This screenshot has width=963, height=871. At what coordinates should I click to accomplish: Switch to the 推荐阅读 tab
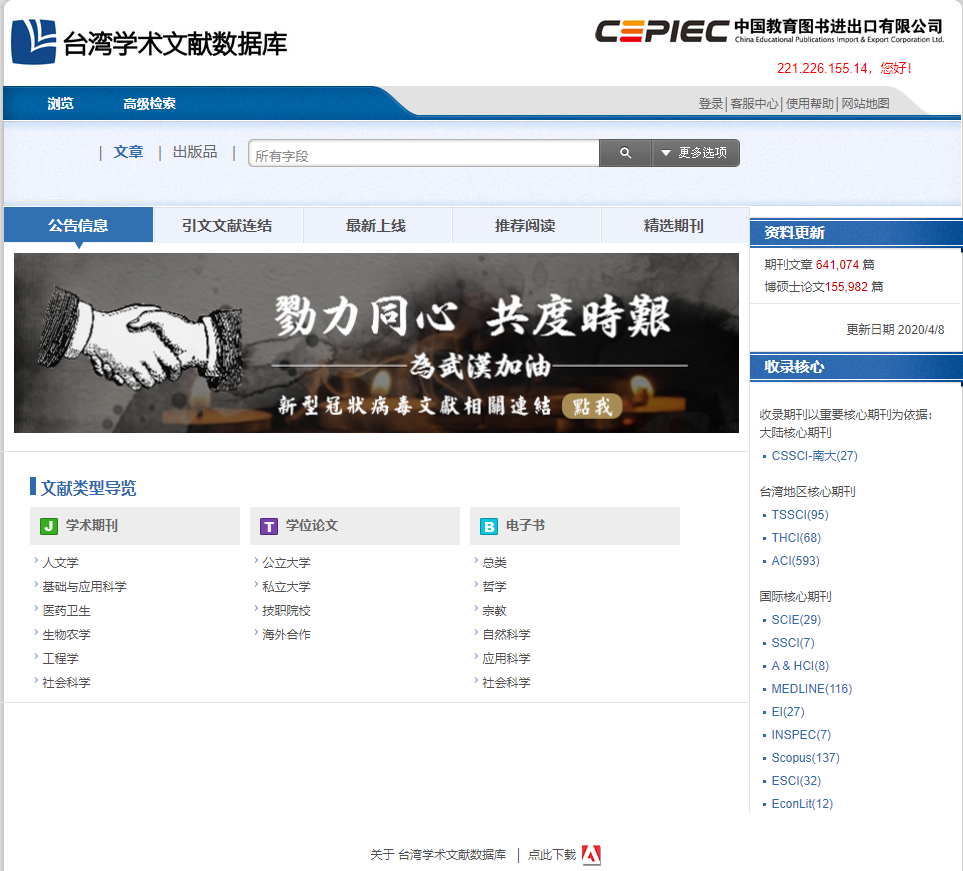526,225
